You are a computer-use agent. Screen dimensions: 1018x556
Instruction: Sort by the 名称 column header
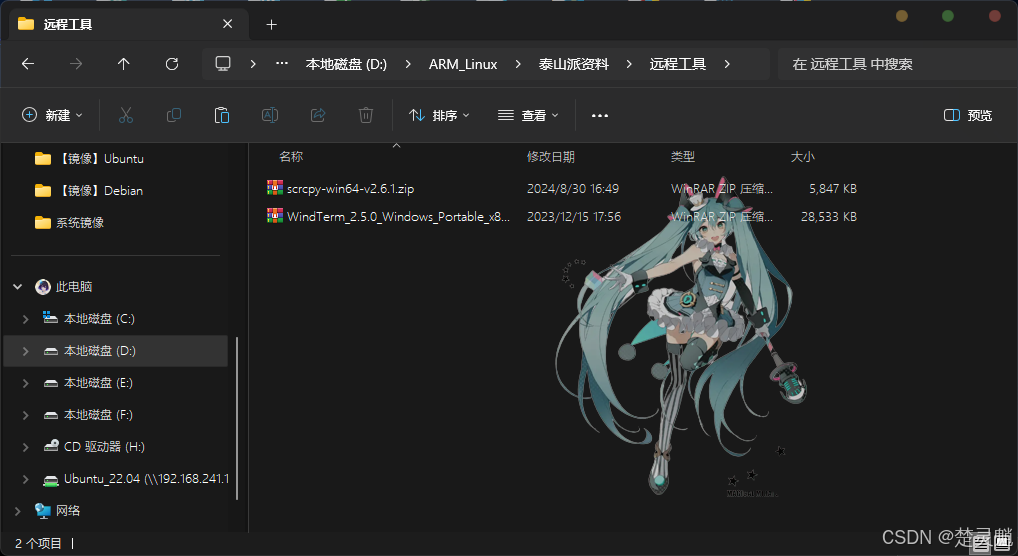point(291,157)
